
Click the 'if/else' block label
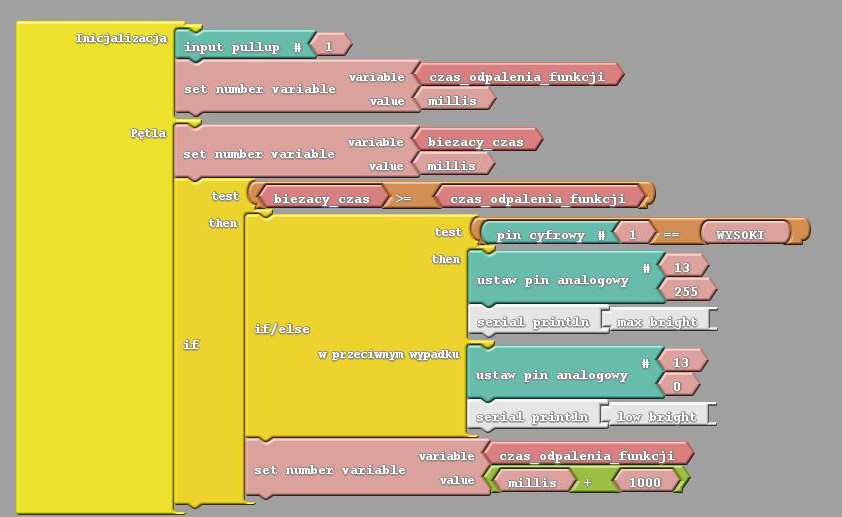point(282,328)
